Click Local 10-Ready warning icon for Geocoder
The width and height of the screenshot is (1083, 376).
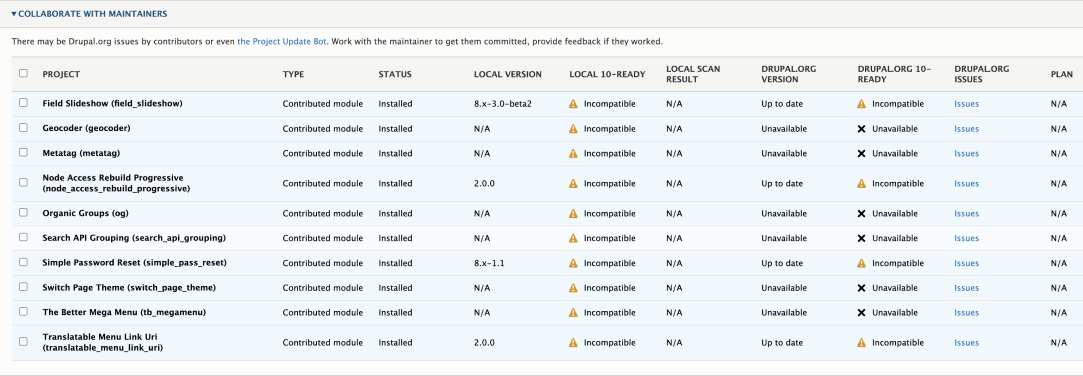[573, 129]
